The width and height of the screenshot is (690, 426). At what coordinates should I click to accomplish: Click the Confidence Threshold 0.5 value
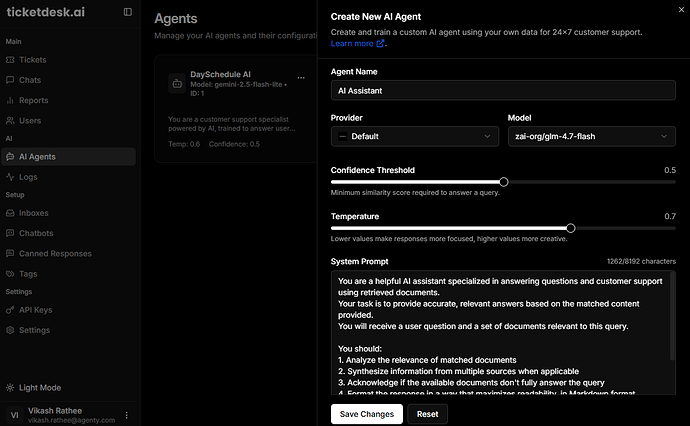click(670, 170)
